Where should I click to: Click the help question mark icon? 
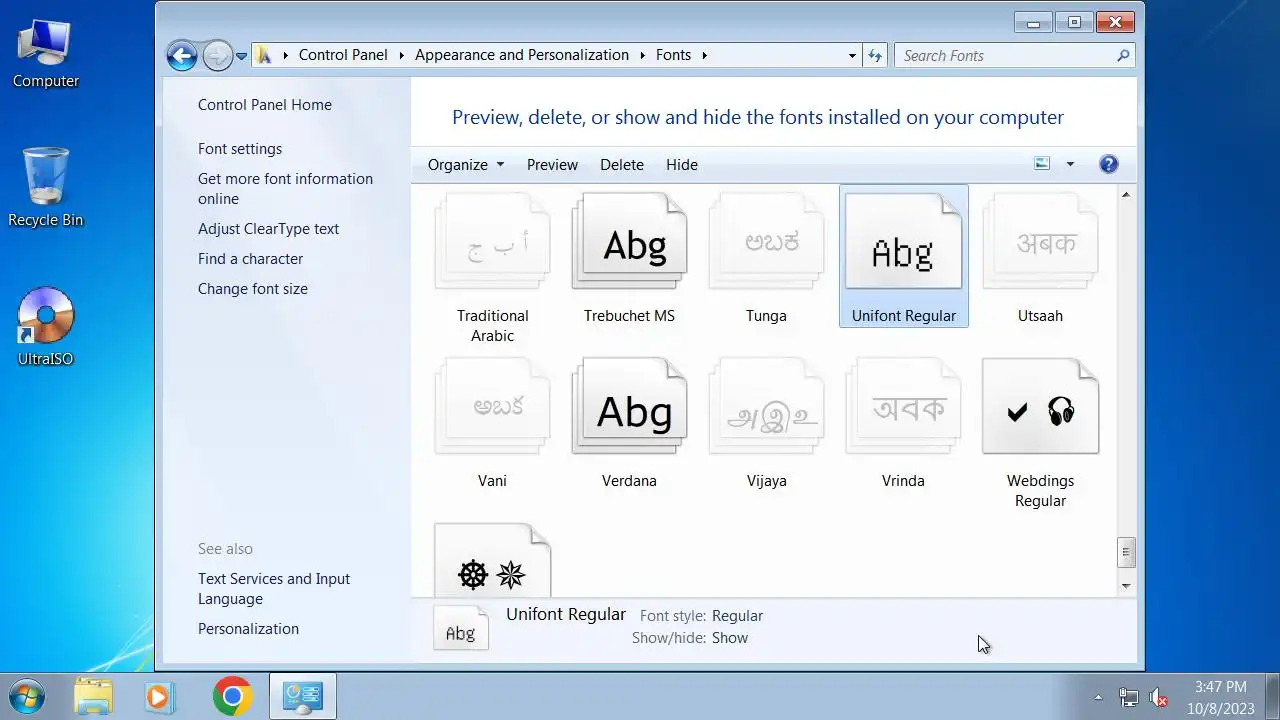click(1108, 164)
